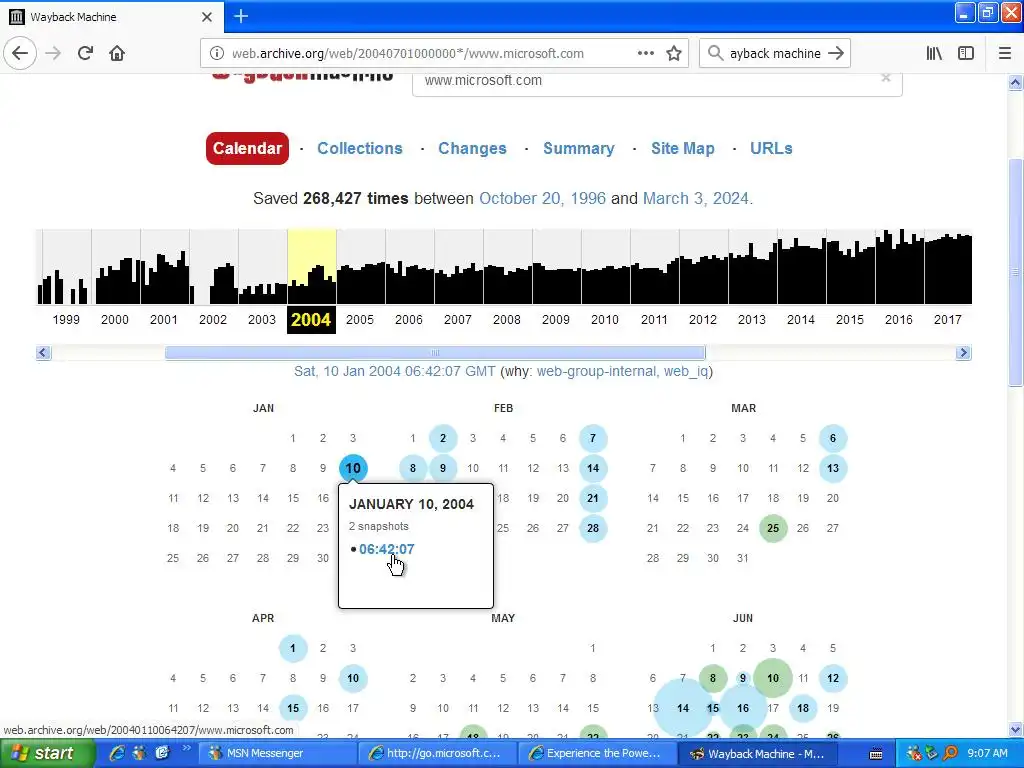This screenshot has height=768, width=1024.
Task: Select year 2003 in the timeline
Action: pyautogui.click(x=262, y=319)
